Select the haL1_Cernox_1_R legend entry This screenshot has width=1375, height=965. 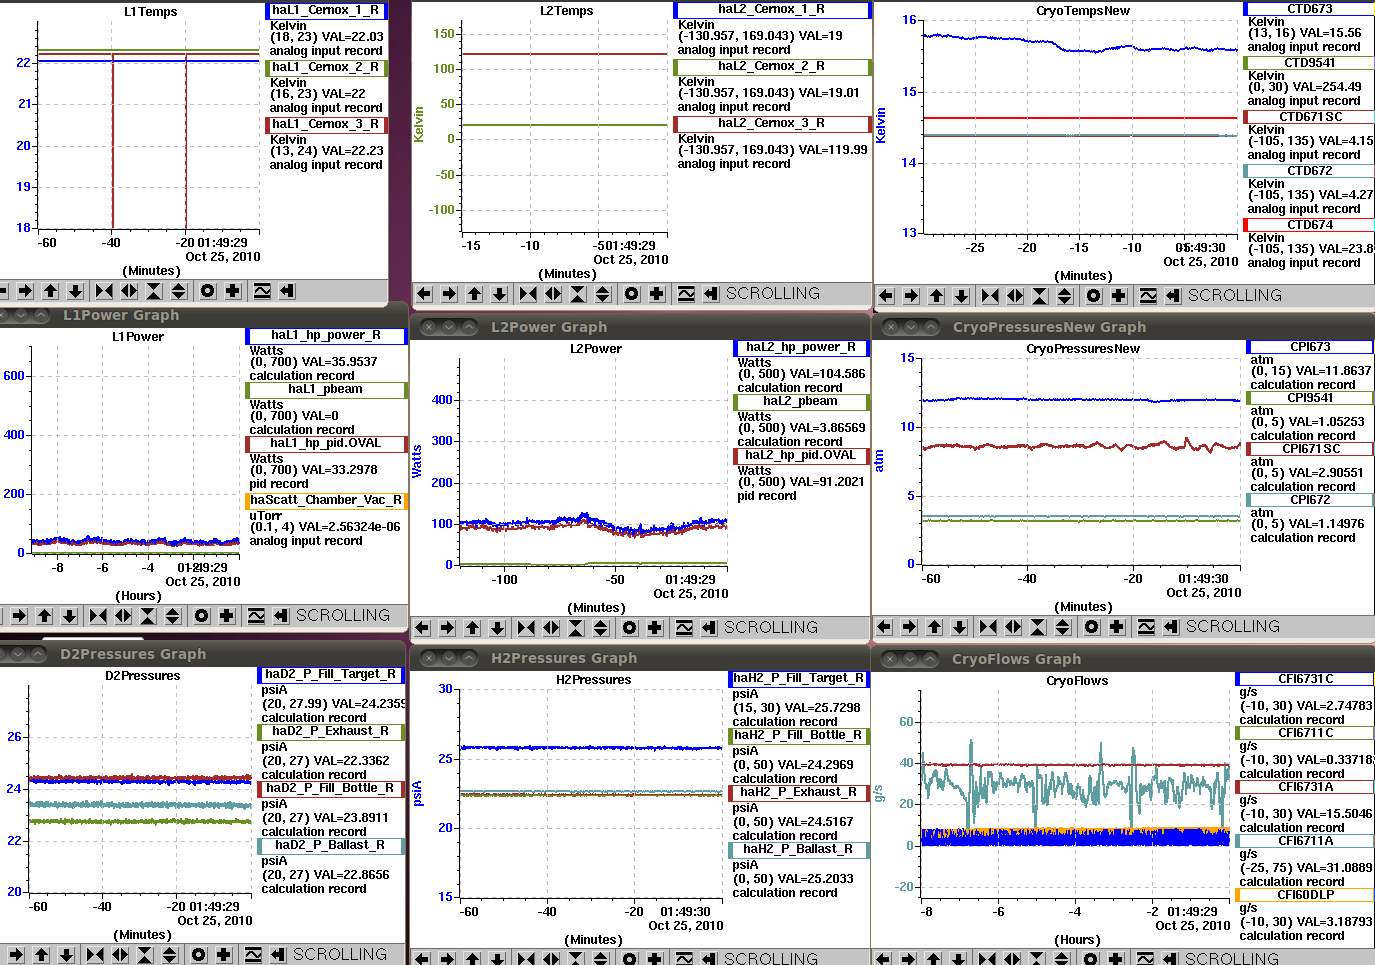325,11
